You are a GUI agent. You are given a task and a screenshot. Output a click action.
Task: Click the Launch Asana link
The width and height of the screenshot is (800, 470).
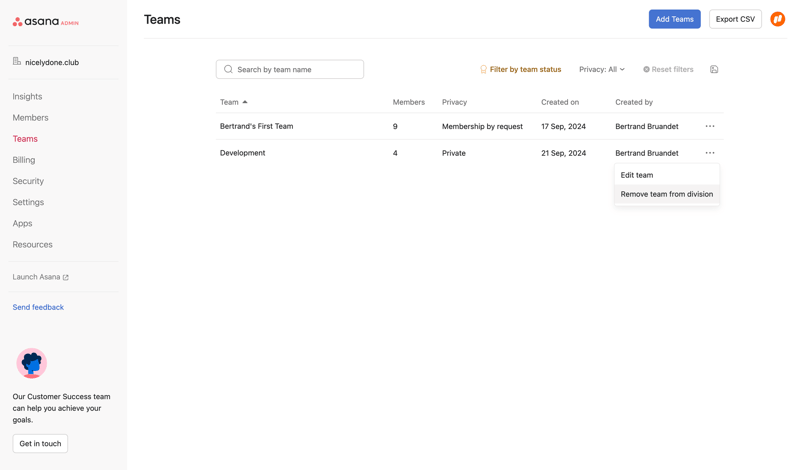point(40,277)
